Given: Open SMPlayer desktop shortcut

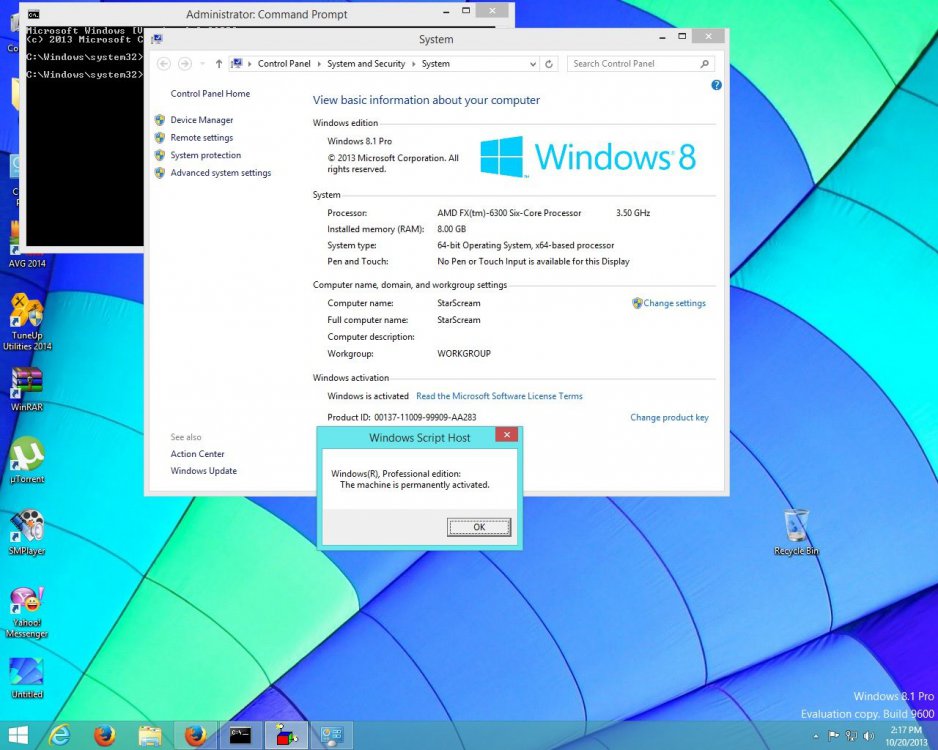Looking at the screenshot, I should tap(26, 532).
